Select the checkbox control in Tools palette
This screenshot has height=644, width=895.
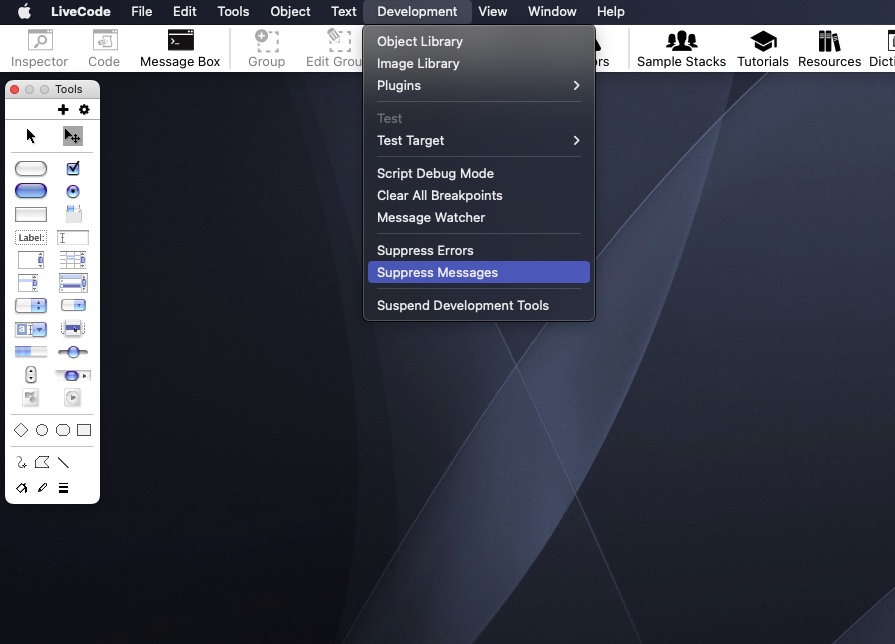click(x=73, y=169)
